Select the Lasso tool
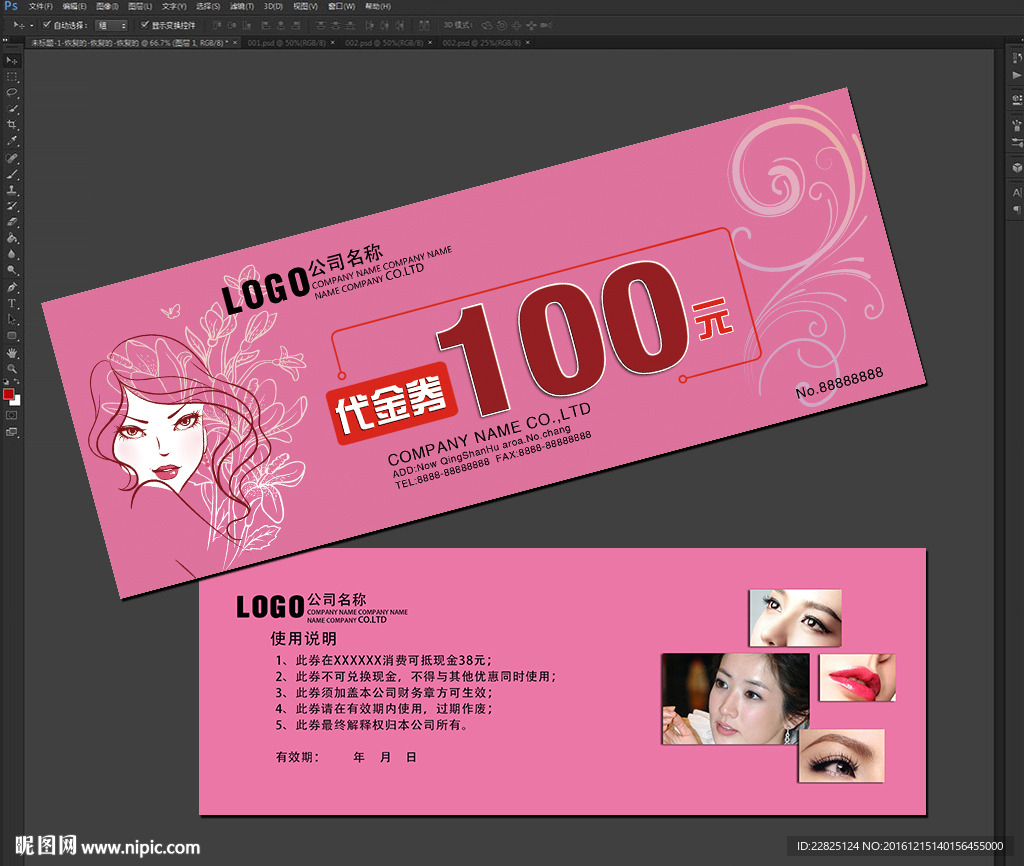The height and width of the screenshot is (866, 1024). [x=12, y=92]
